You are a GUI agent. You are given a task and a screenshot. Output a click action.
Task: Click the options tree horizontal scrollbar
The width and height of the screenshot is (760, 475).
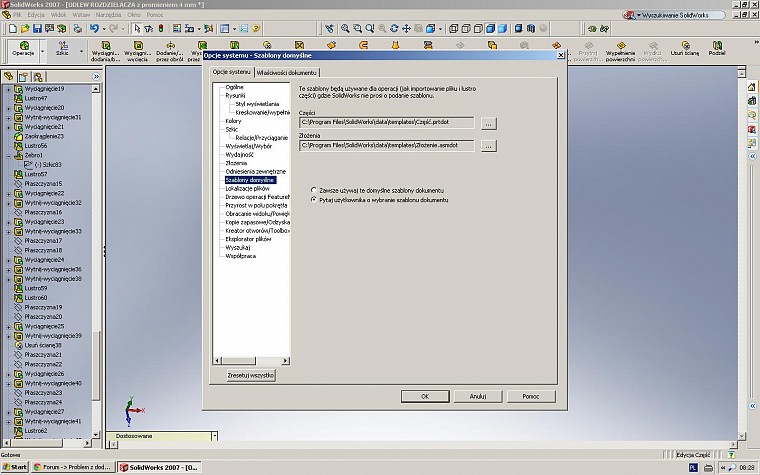tap(252, 361)
